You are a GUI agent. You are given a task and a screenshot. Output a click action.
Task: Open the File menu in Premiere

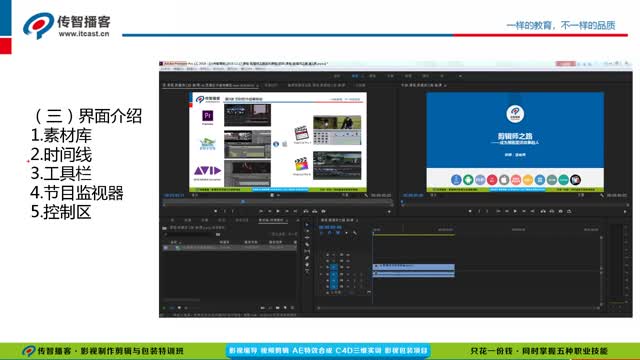pos(164,69)
